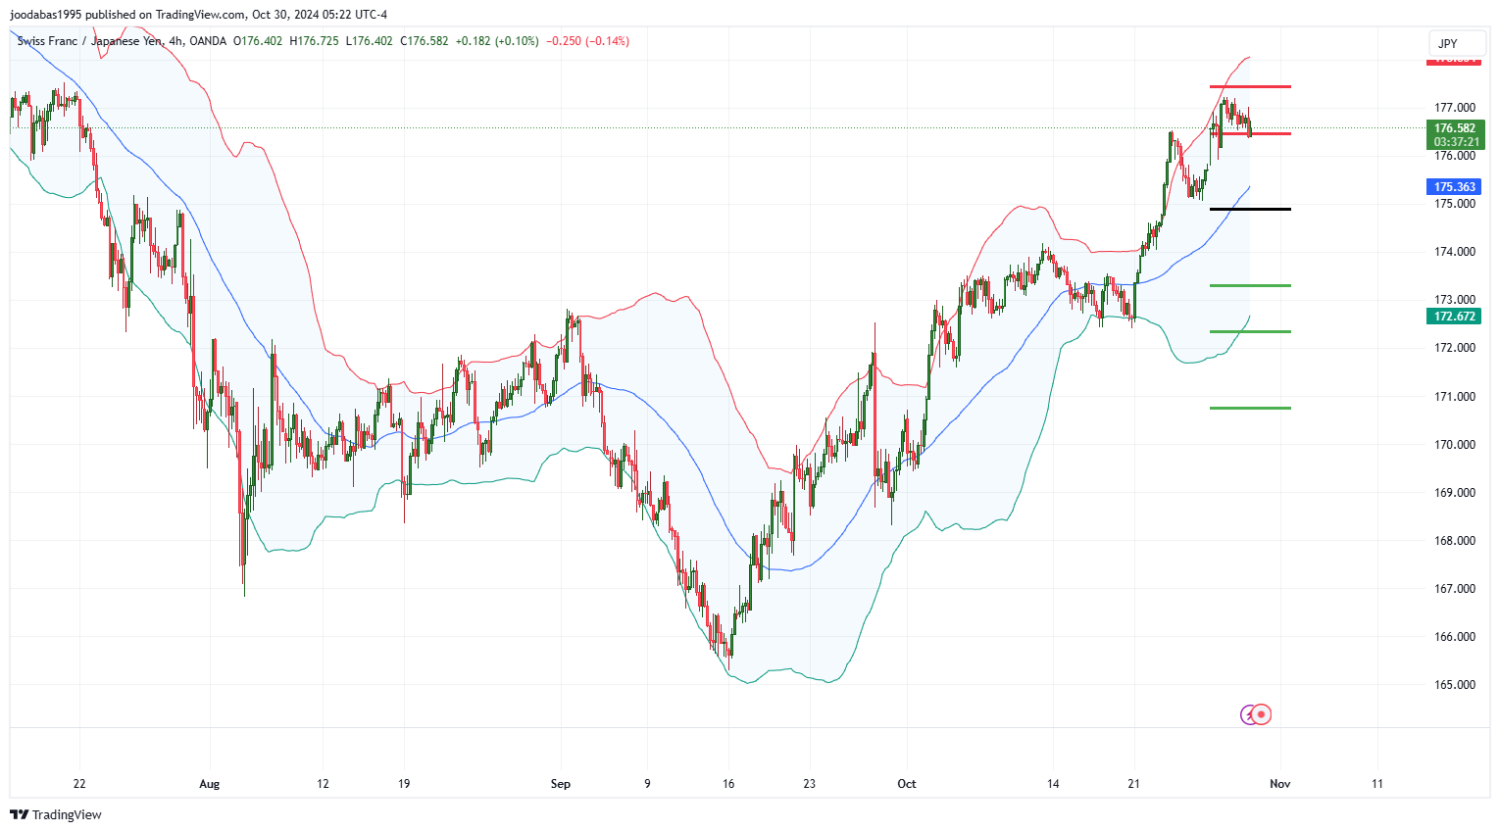The width and height of the screenshot is (1500, 832).
Task: Click the 169.000 price axis label
Action: (x=1455, y=492)
